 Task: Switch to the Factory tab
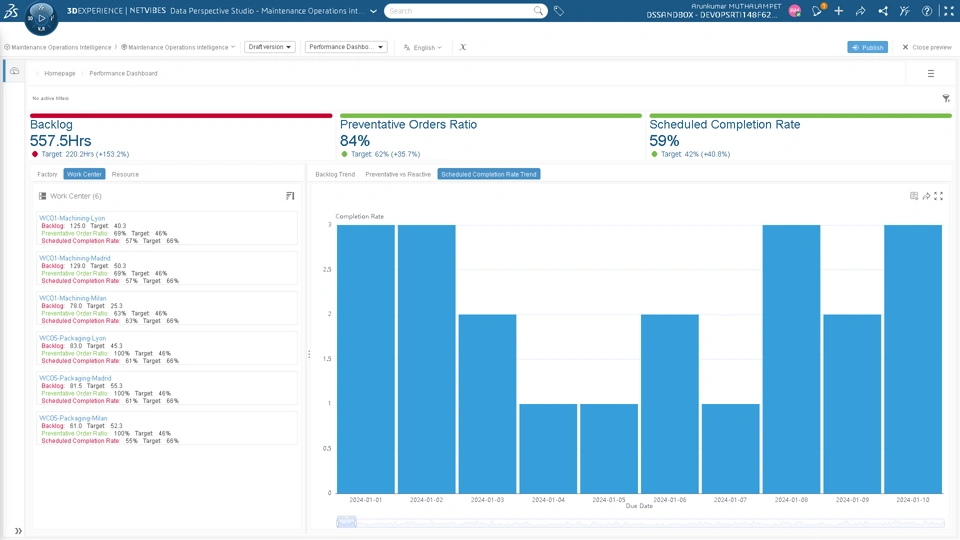pyautogui.click(x=47, y=174)
